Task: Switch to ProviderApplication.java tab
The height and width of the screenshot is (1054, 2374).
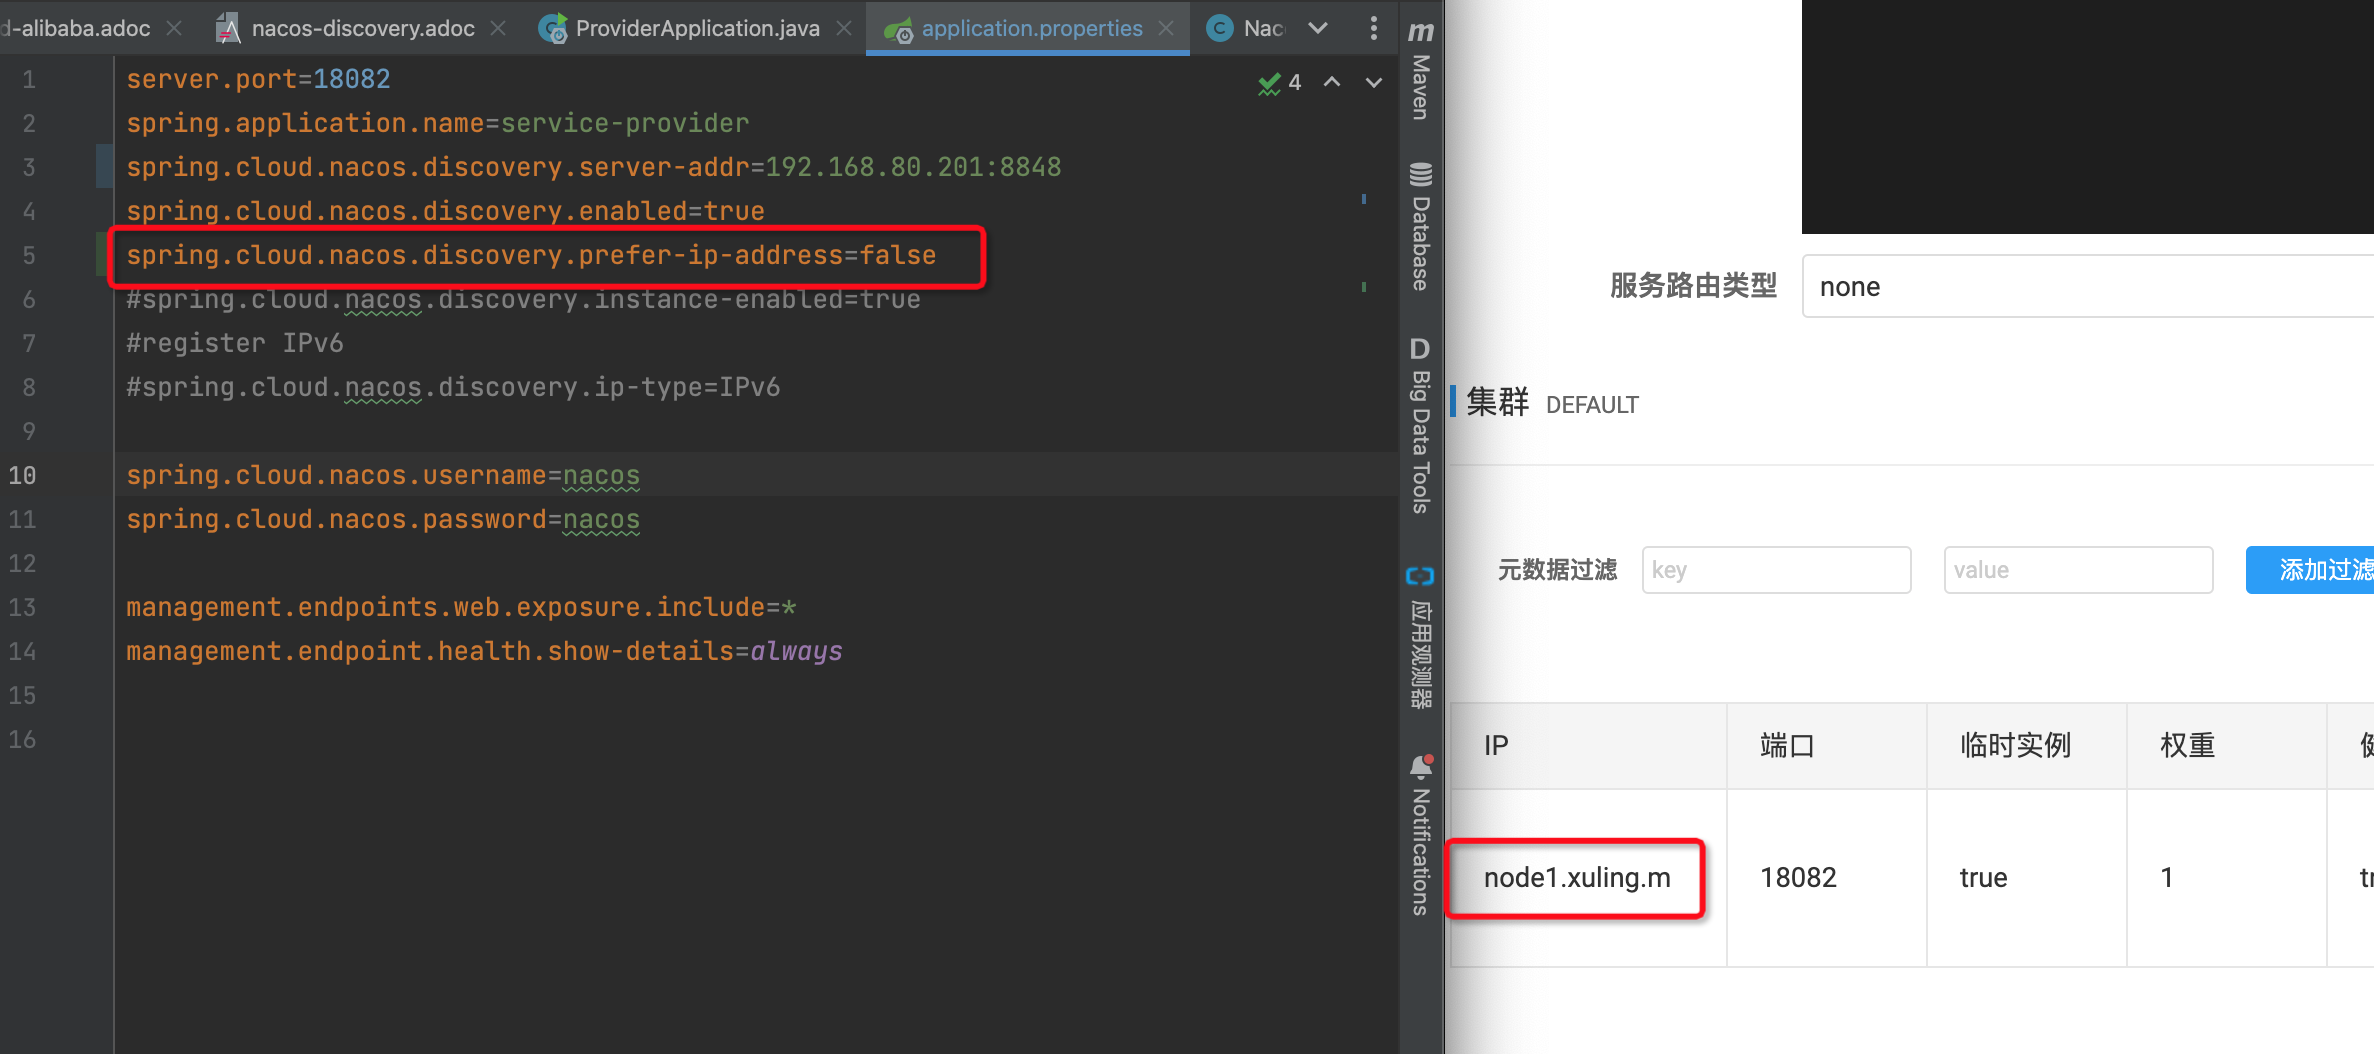Action: (697, 29)
